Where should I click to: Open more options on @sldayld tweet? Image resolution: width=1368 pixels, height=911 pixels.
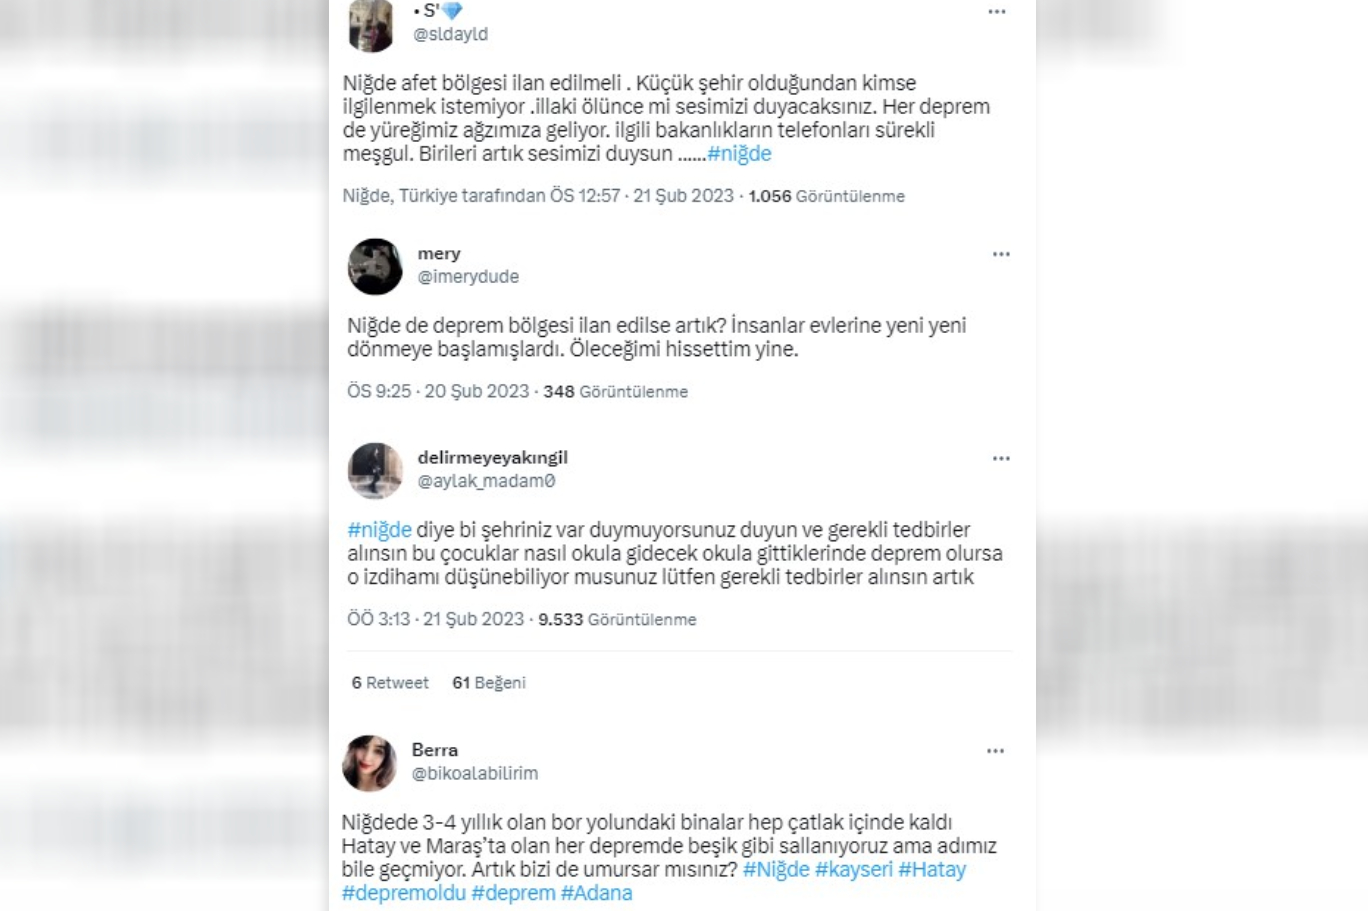click(996, 12)
